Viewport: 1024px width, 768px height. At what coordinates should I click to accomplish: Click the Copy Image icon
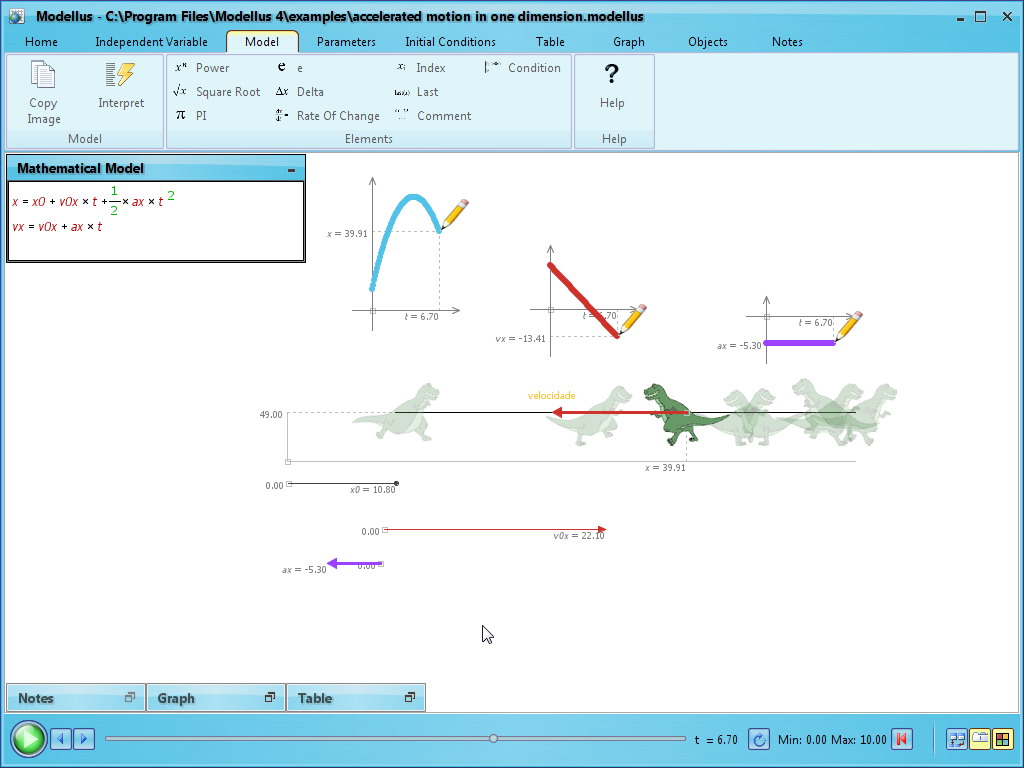tap(43, 75)
